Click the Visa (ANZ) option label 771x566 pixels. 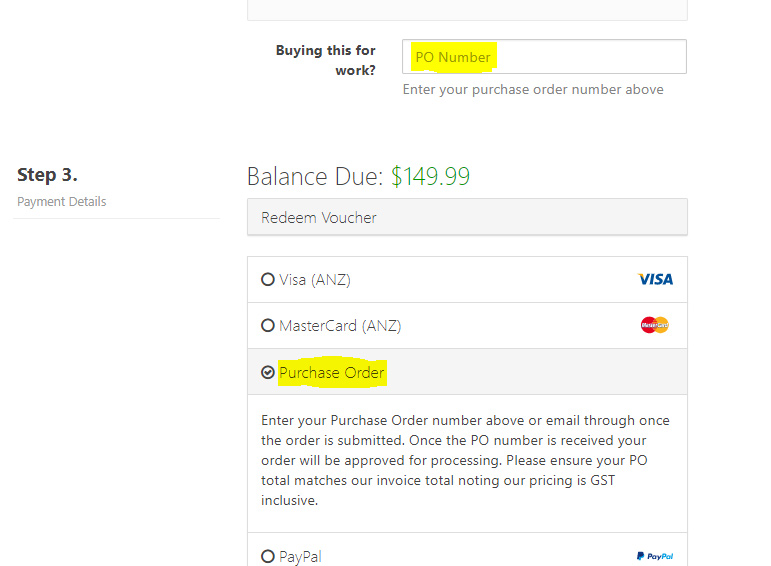click(x=315, y=280)
